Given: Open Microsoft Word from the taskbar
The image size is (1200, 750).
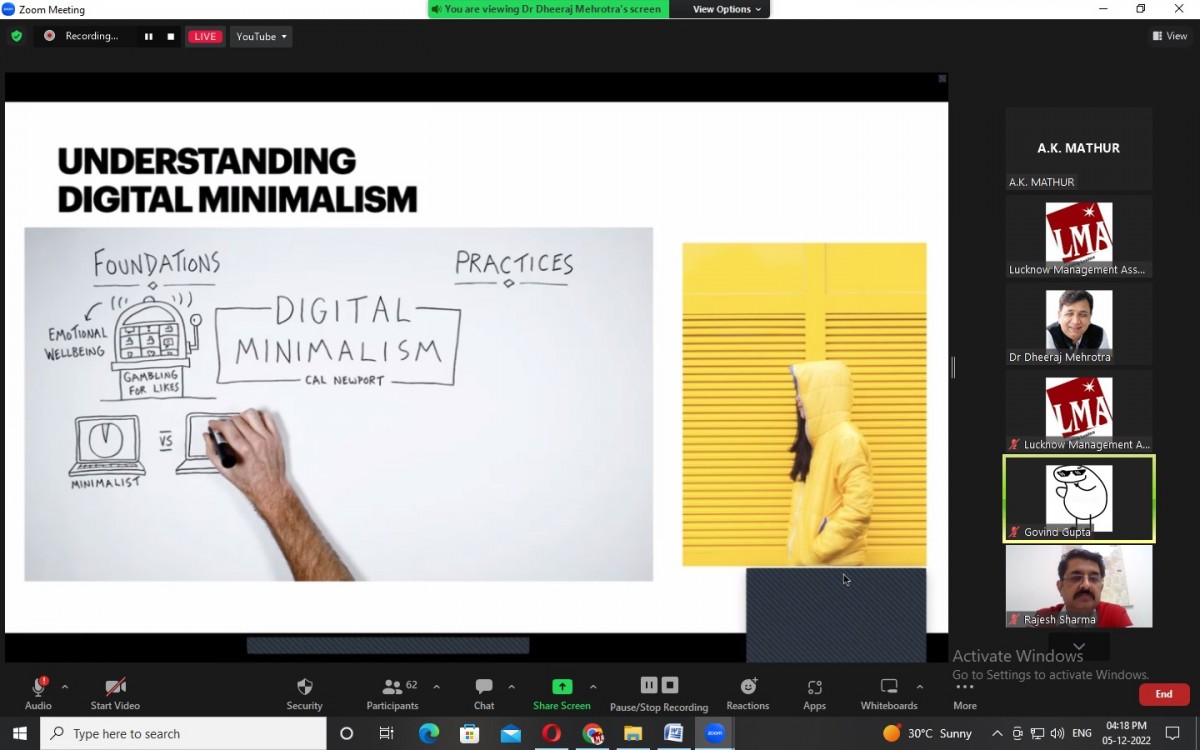Looking at the screenshot, I should click(674, 733).
